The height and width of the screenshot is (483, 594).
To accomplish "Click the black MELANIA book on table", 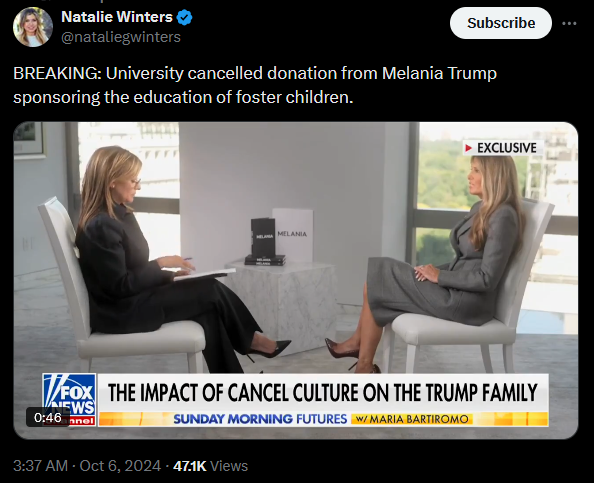I will (263, 237).
